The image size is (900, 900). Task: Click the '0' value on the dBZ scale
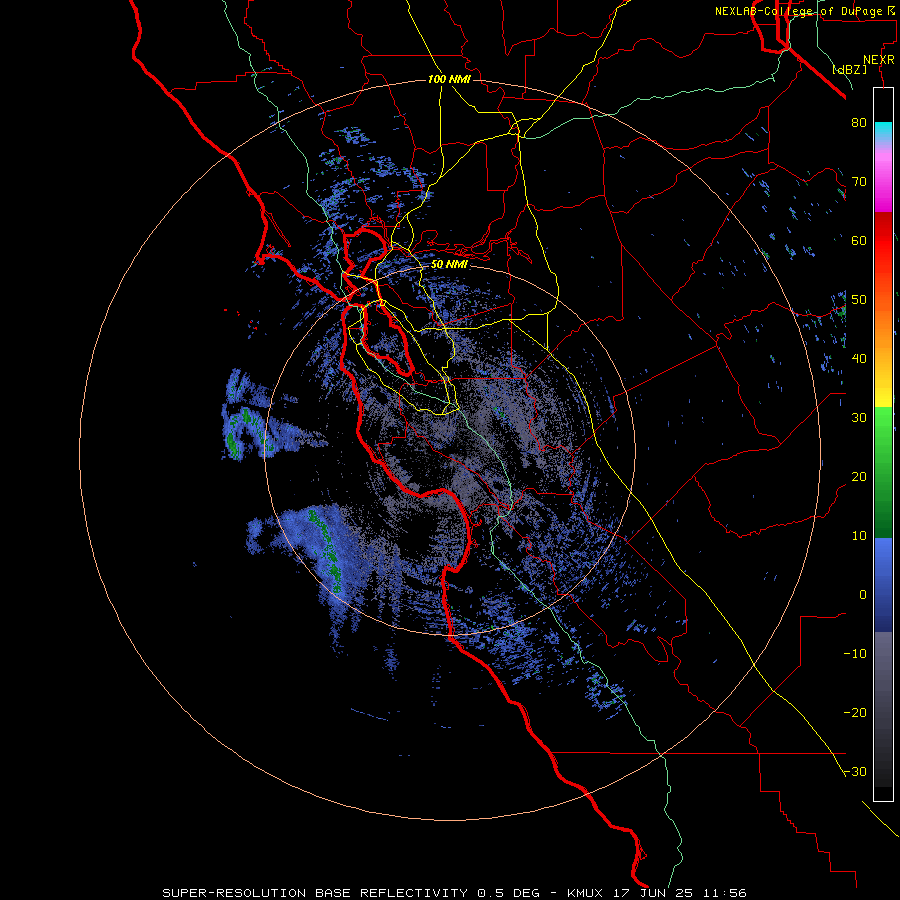tap(863, 595)
